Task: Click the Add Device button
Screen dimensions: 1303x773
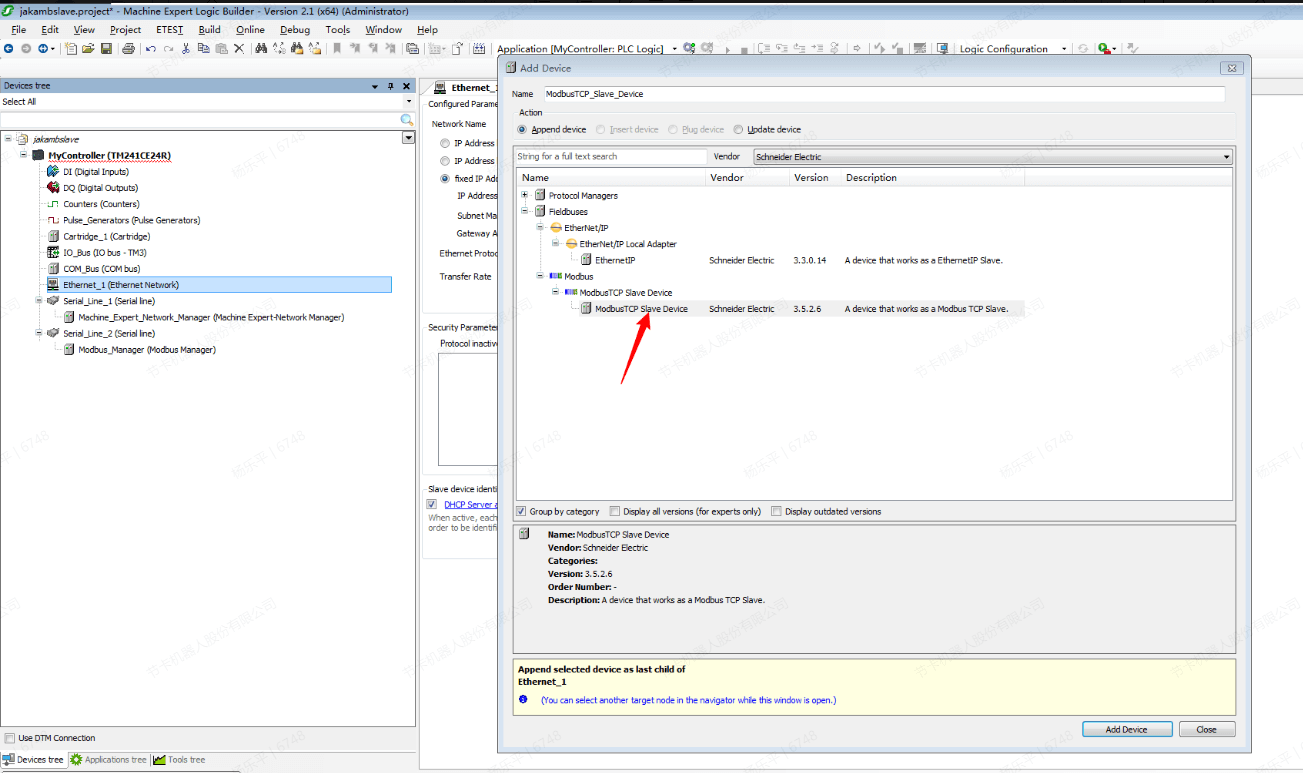Action: 1126,730
